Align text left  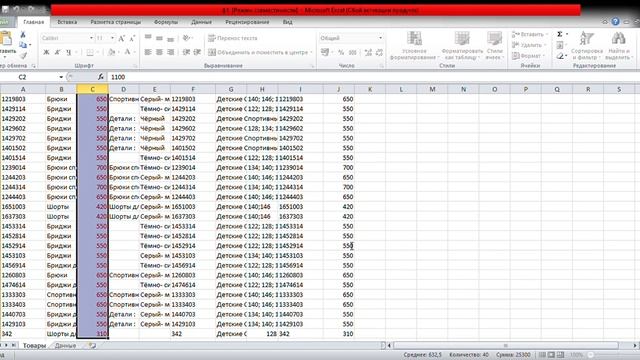pos(148,52)
